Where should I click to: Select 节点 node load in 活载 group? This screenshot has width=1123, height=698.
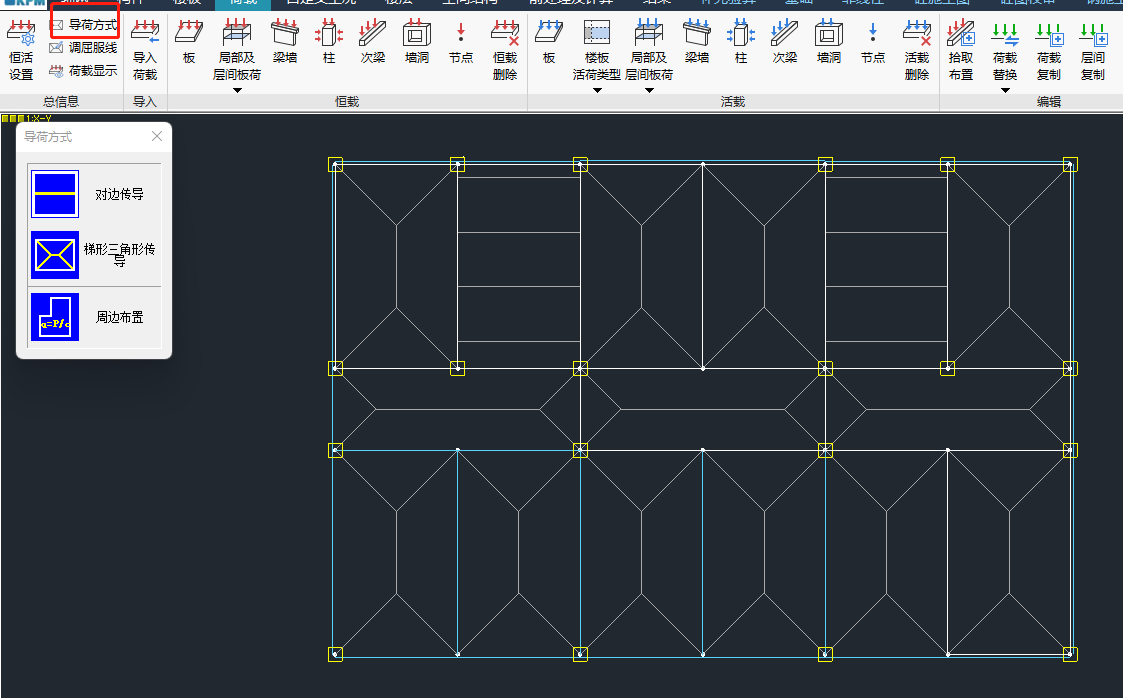tap(872, 42)
